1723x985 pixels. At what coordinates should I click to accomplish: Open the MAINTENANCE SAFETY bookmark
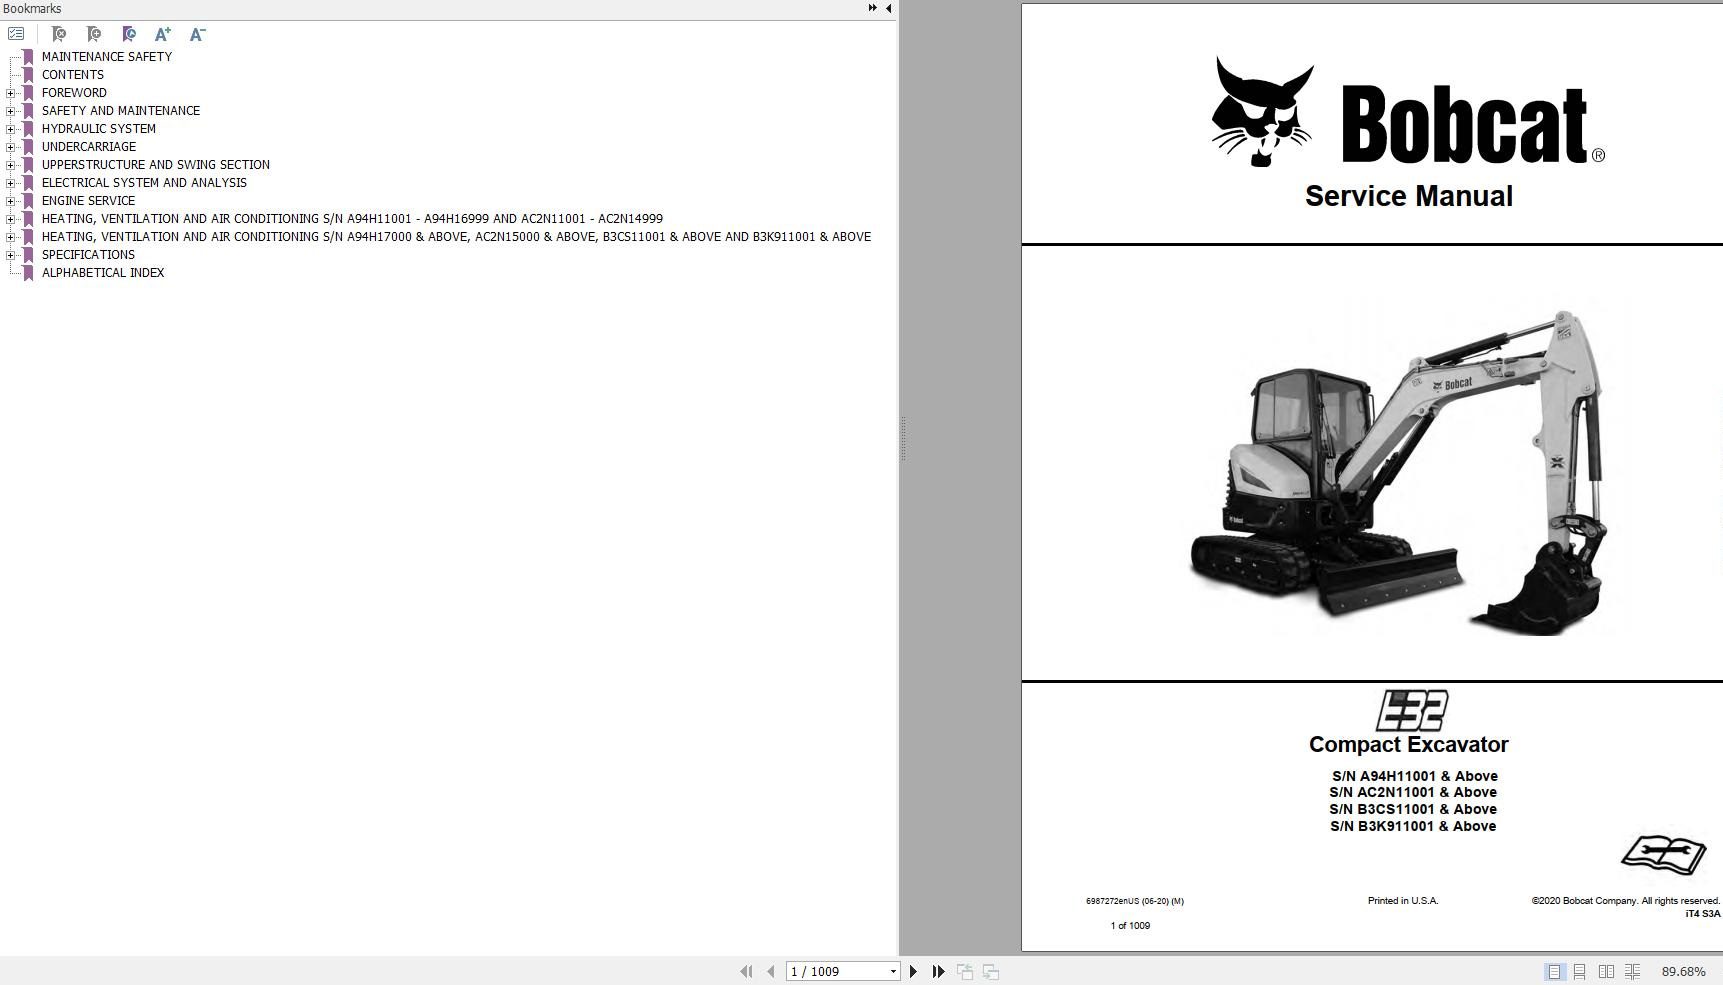coord(107,57)
